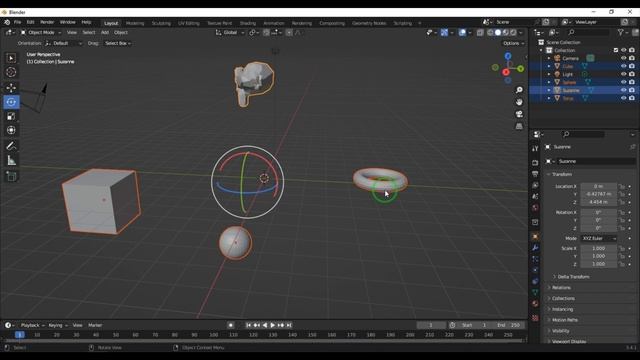This screenshot has width=640, height=360.
Task: Jump to the first frame
Action: click(x=248, y=325)
